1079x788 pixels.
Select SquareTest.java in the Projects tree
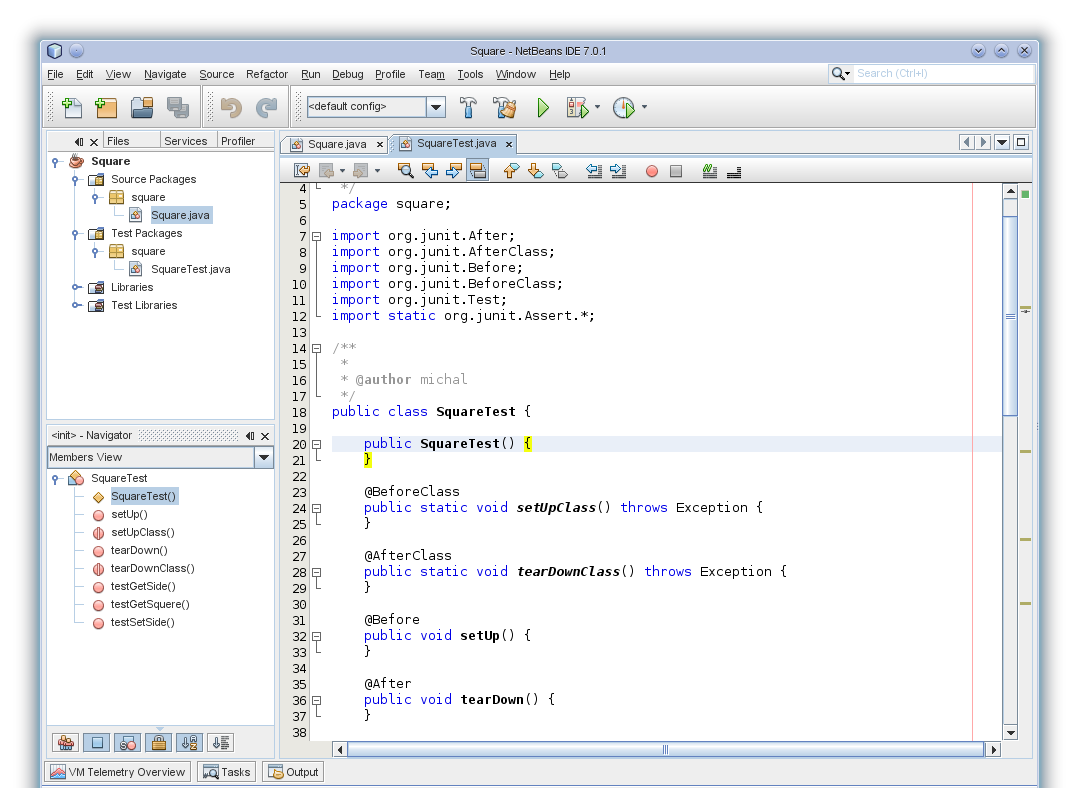coord(191,269)
